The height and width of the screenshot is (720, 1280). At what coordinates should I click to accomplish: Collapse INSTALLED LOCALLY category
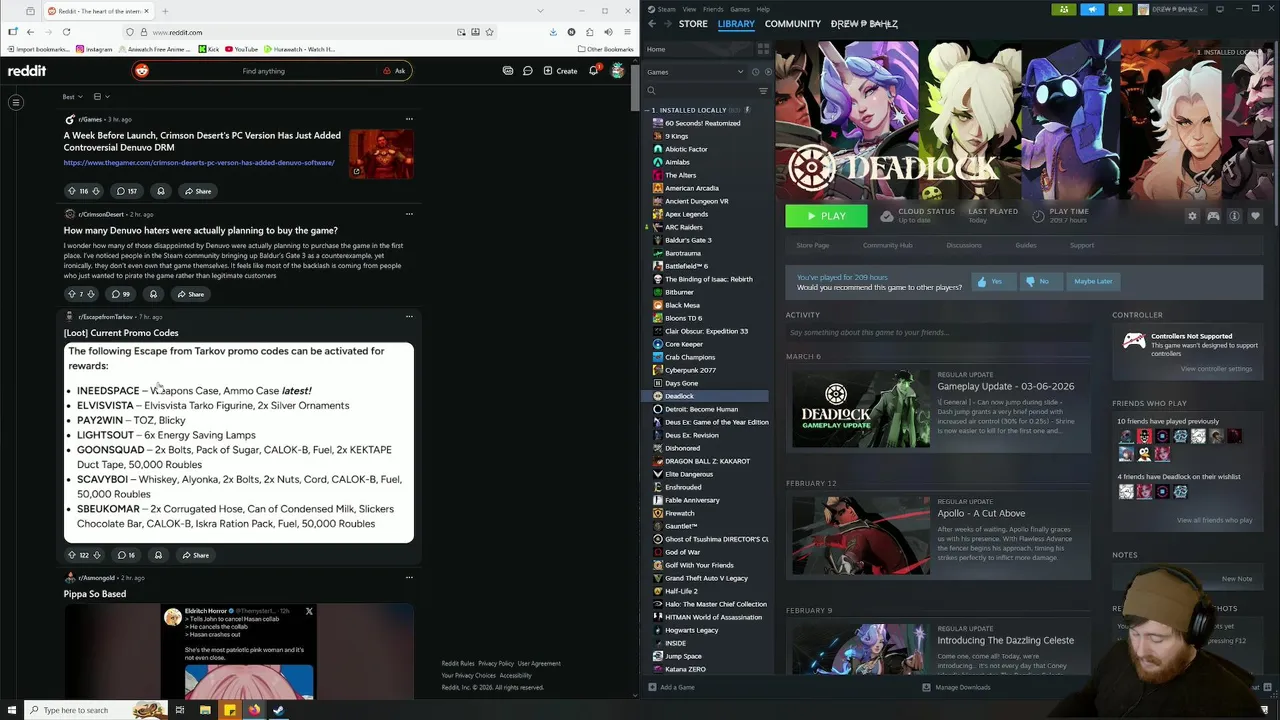tap(648, 110)
